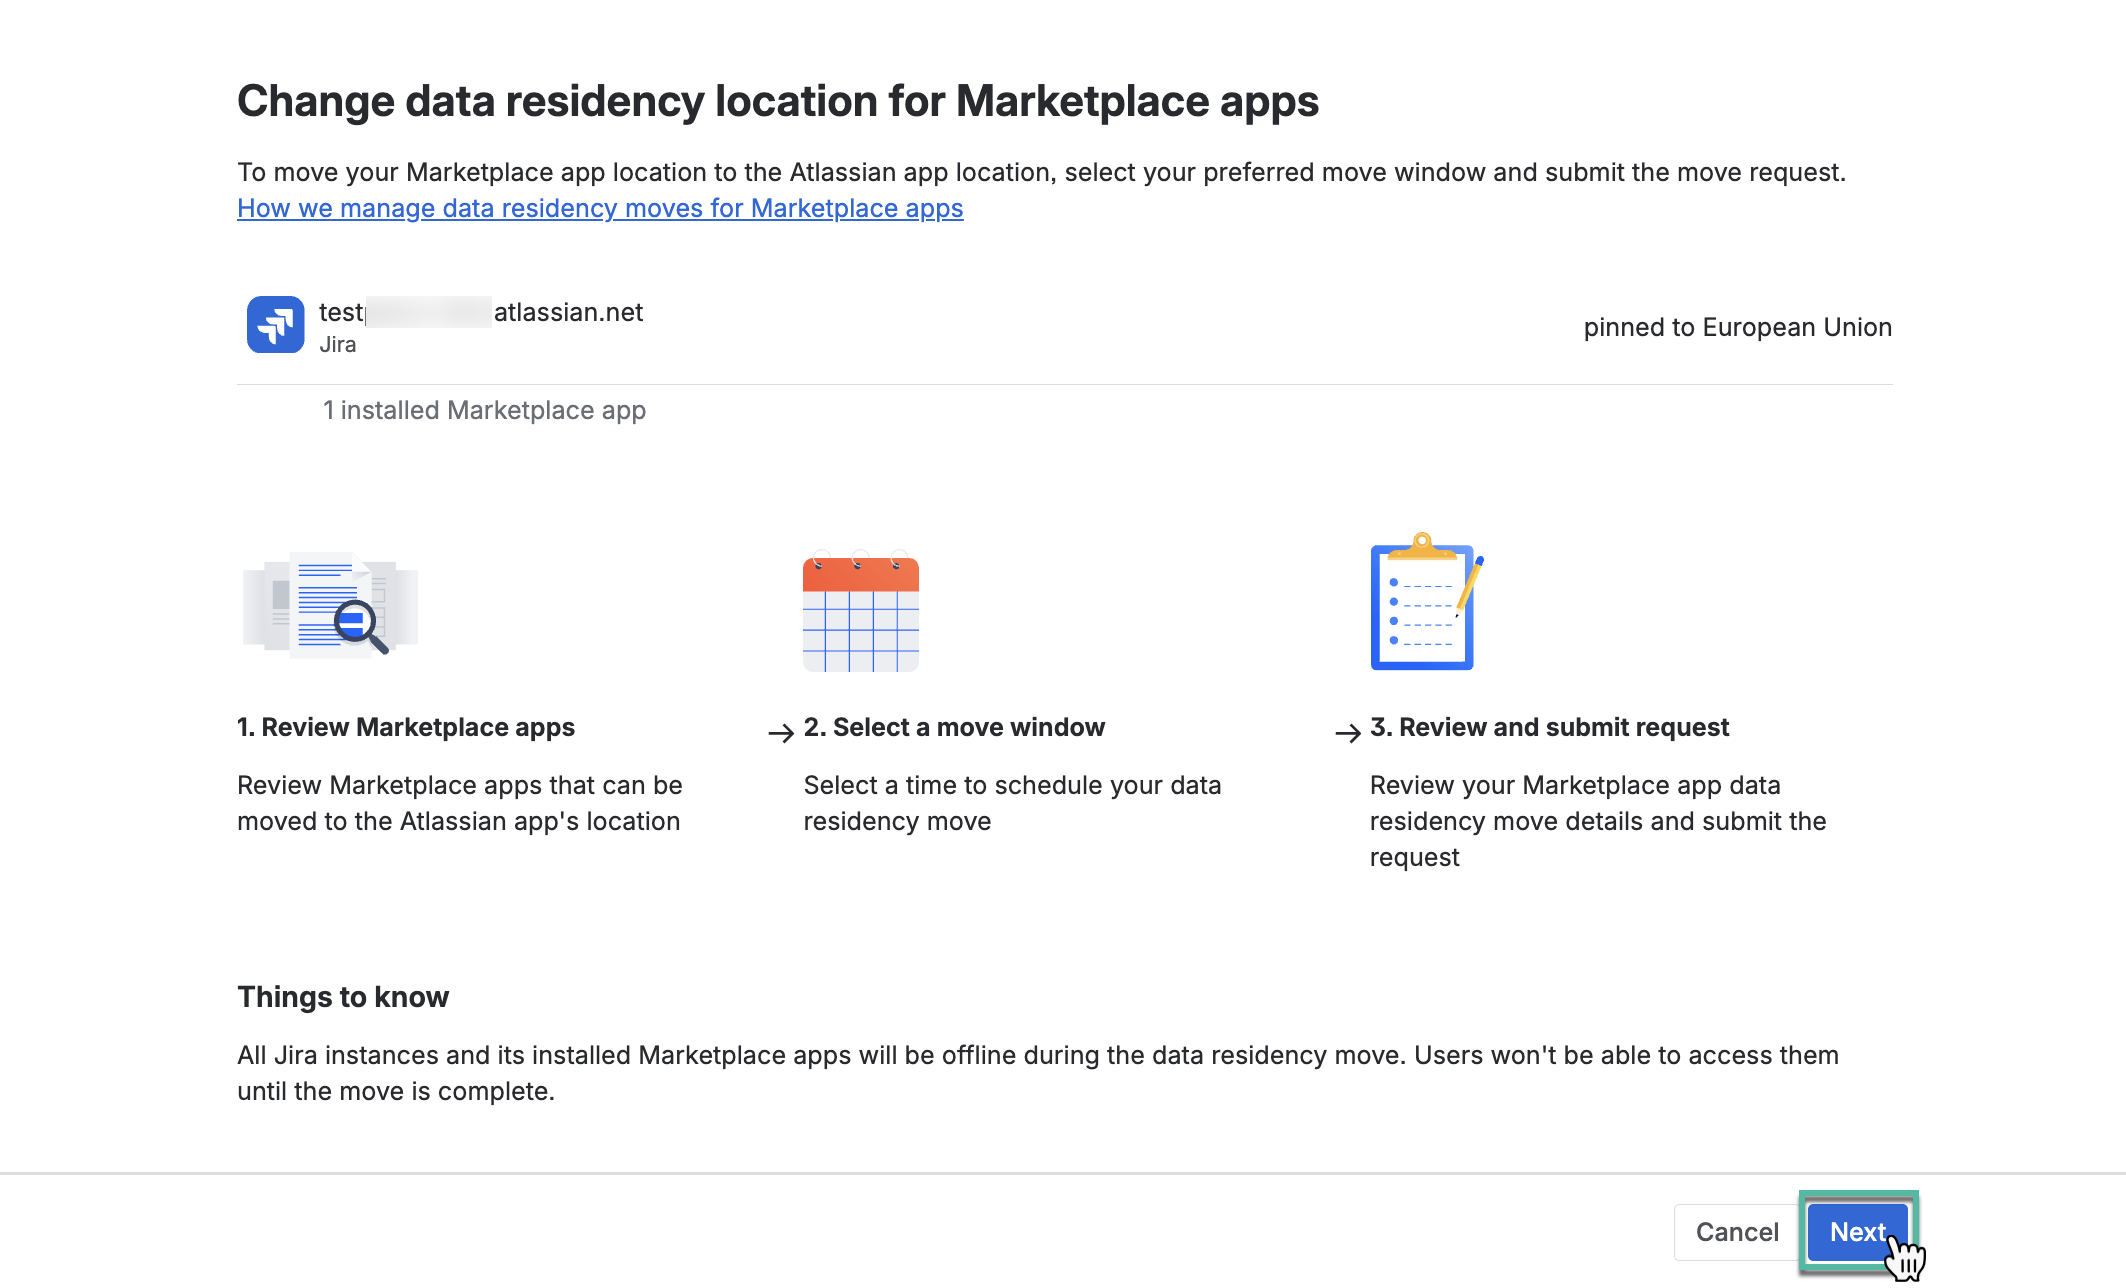Click the page title about data residency
2126x1288 pixels.
click(x=778, y=101)
